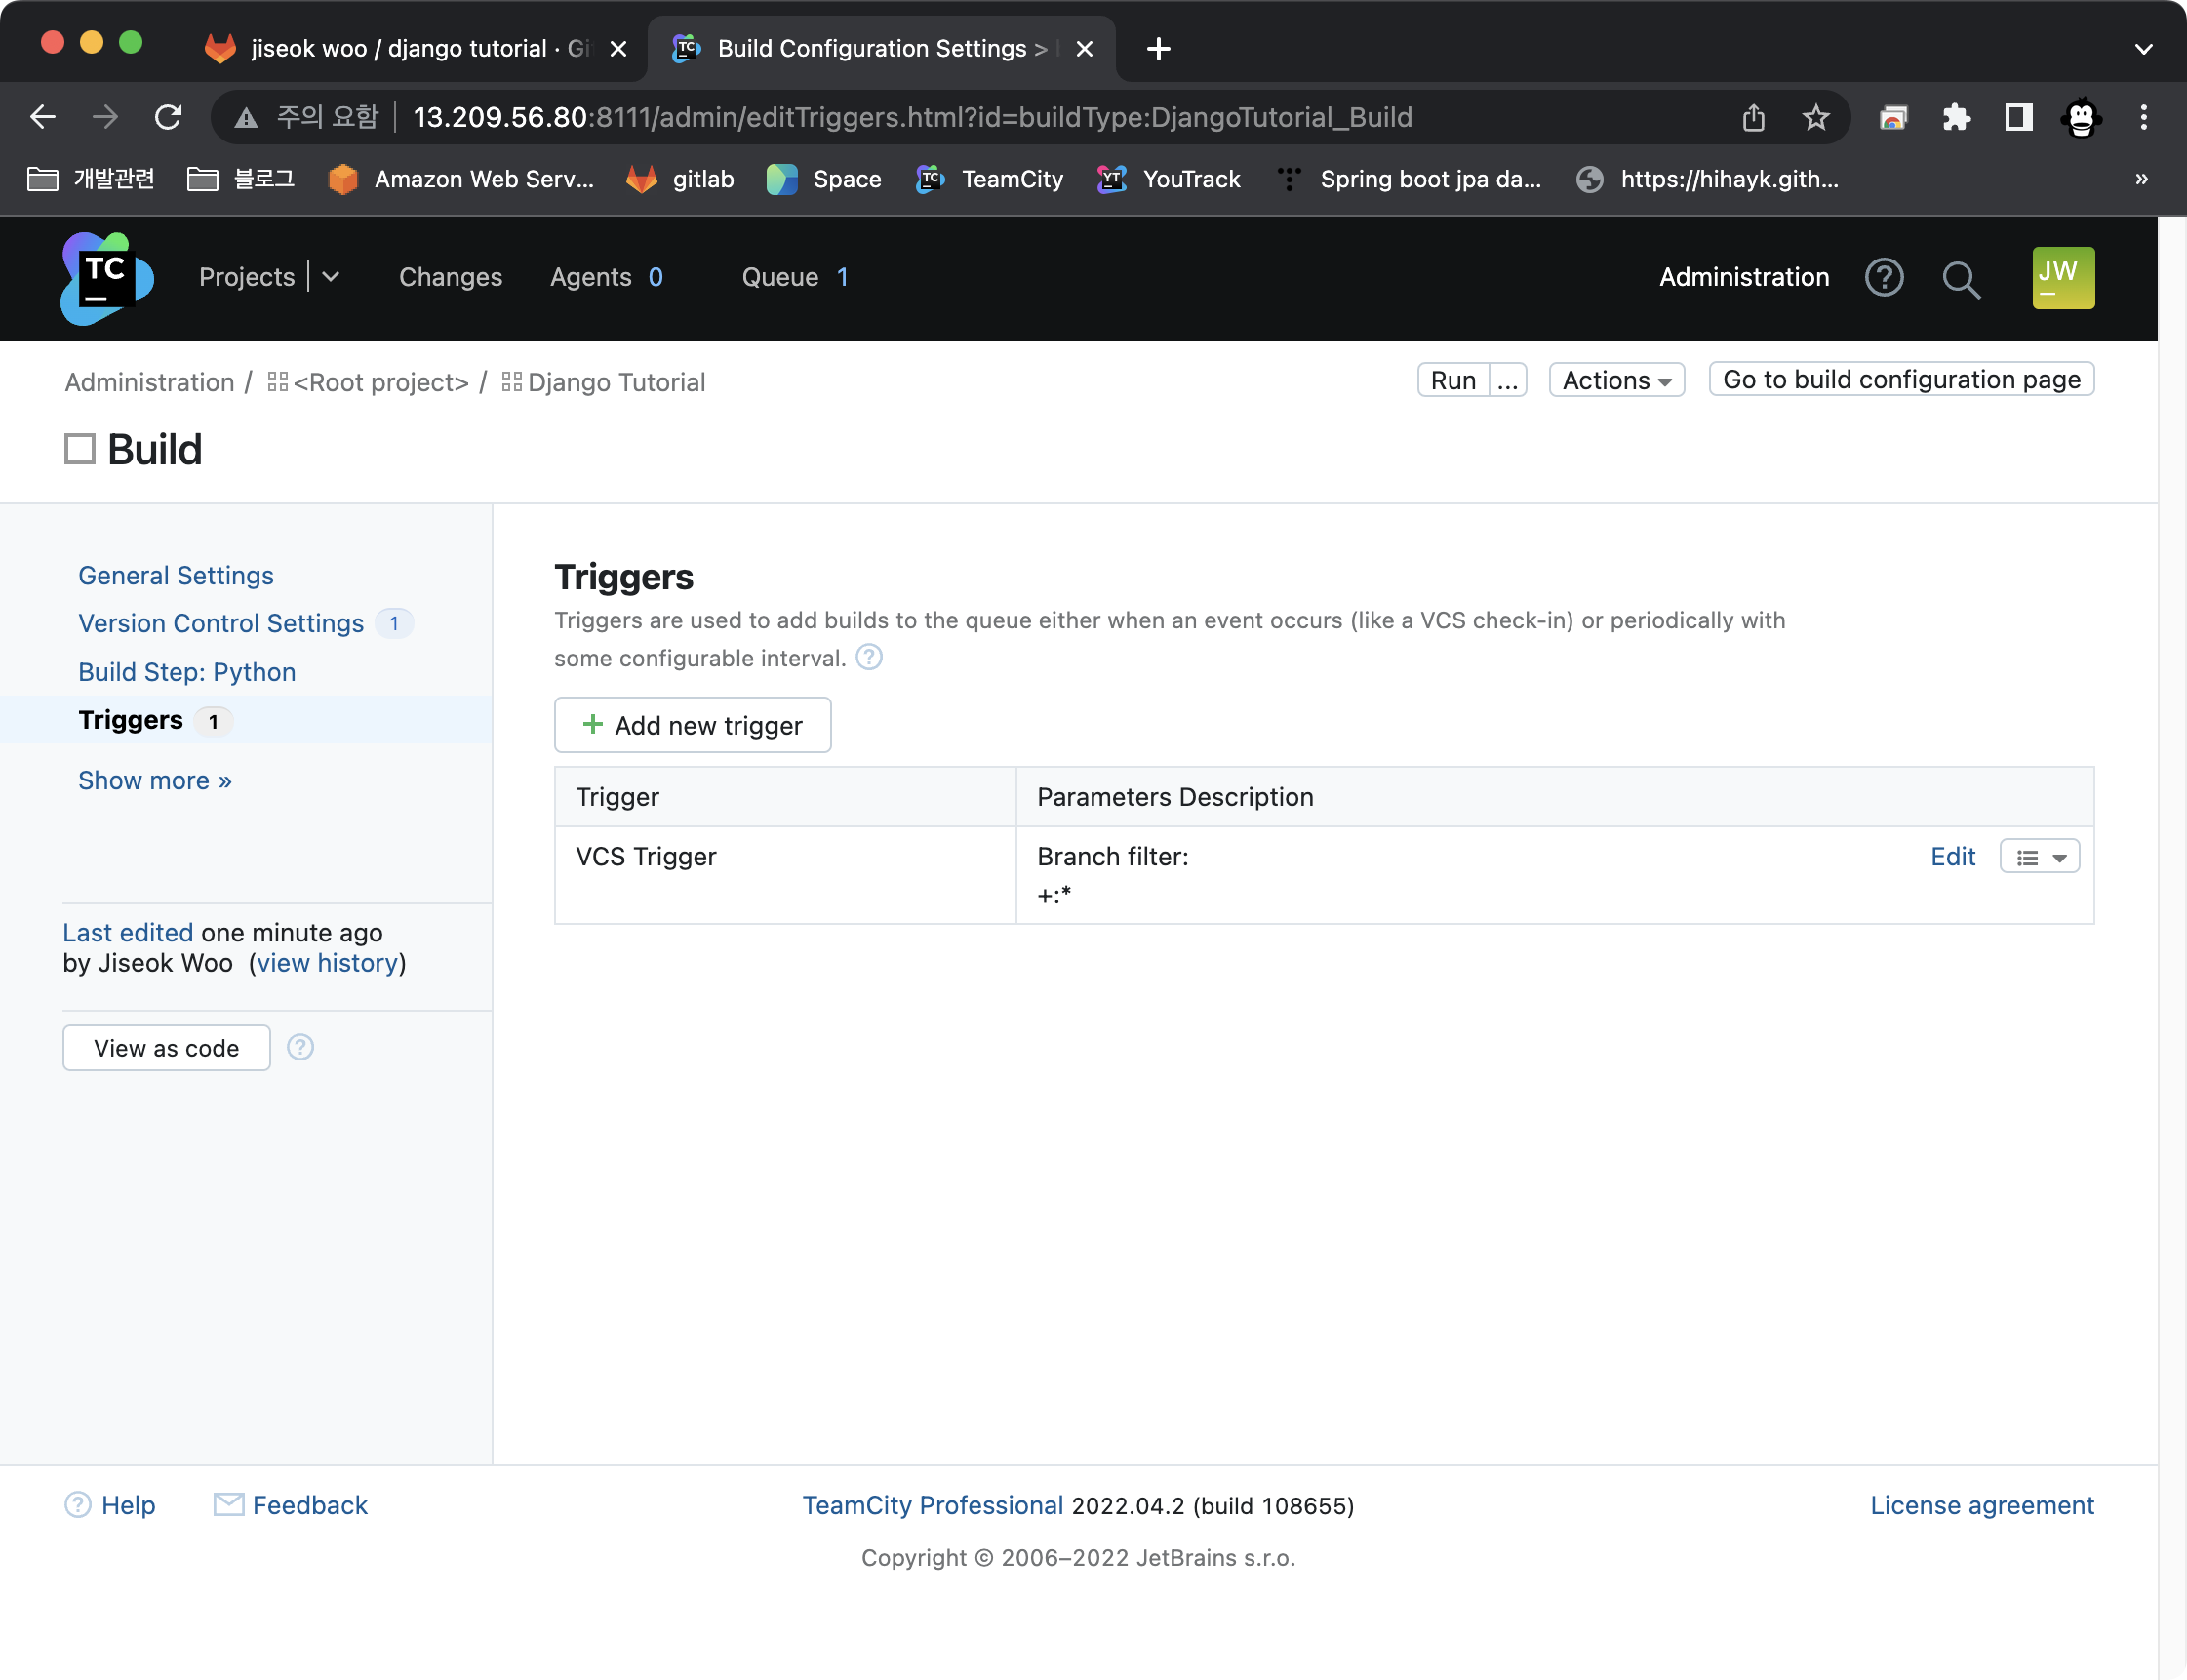Image resolution: width=2187 pixels, height=1680 pixels.
Task: Click Go to build configuration page
Action: pos(1901,380)
